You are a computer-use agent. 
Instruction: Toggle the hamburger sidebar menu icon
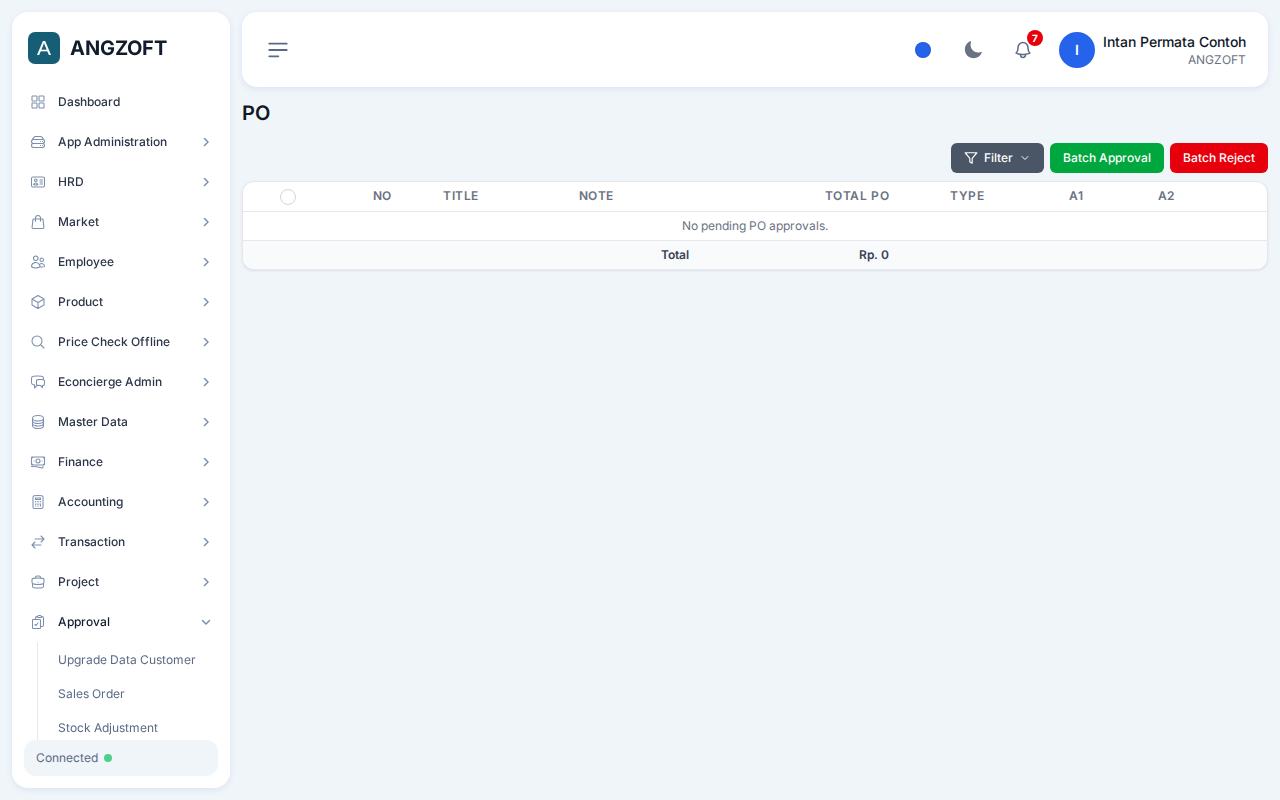click(278, 50)
